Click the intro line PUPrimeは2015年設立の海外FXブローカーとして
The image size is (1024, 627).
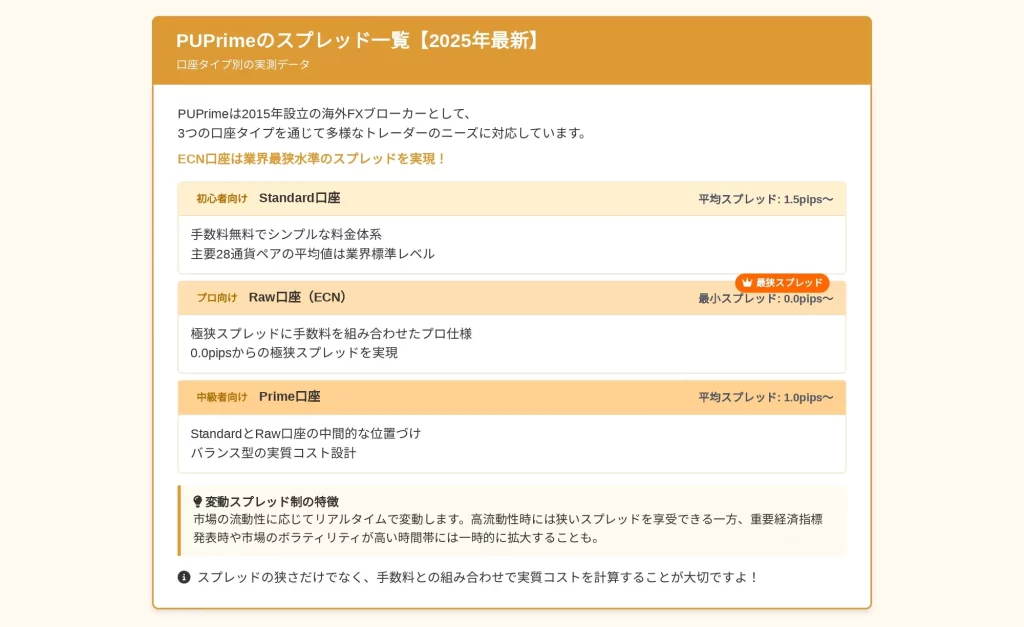(x=325, y=114)
